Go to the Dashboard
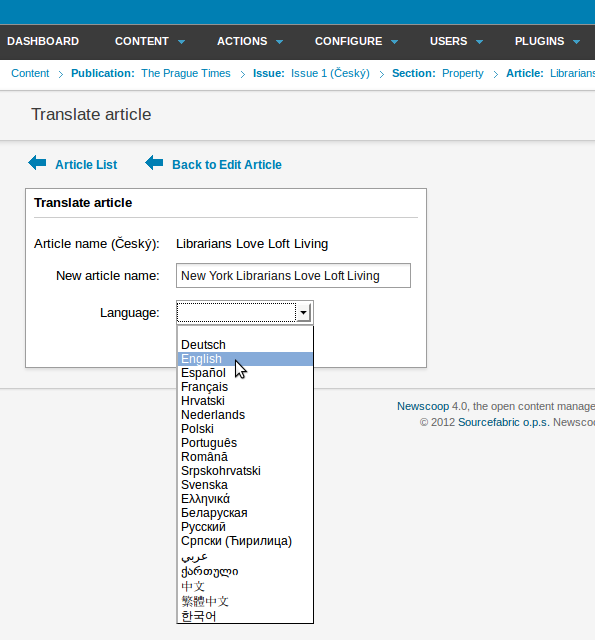Viewport: 595px width, 640px height. 43,42
